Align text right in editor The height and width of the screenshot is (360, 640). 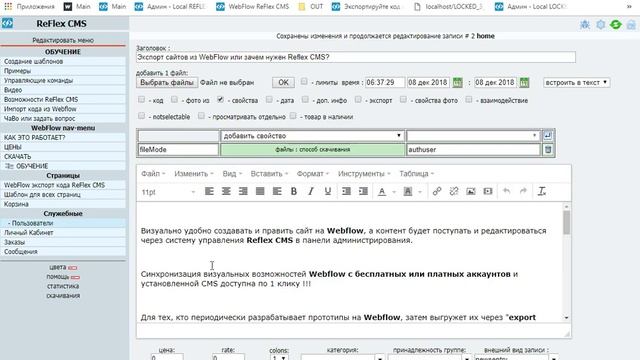243,191
